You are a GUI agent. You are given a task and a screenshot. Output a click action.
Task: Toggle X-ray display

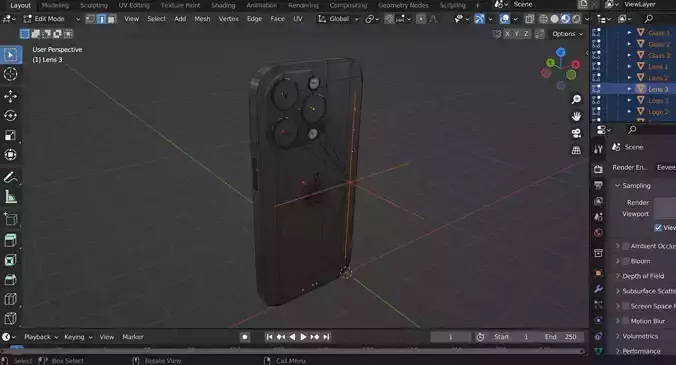point(529,19)
